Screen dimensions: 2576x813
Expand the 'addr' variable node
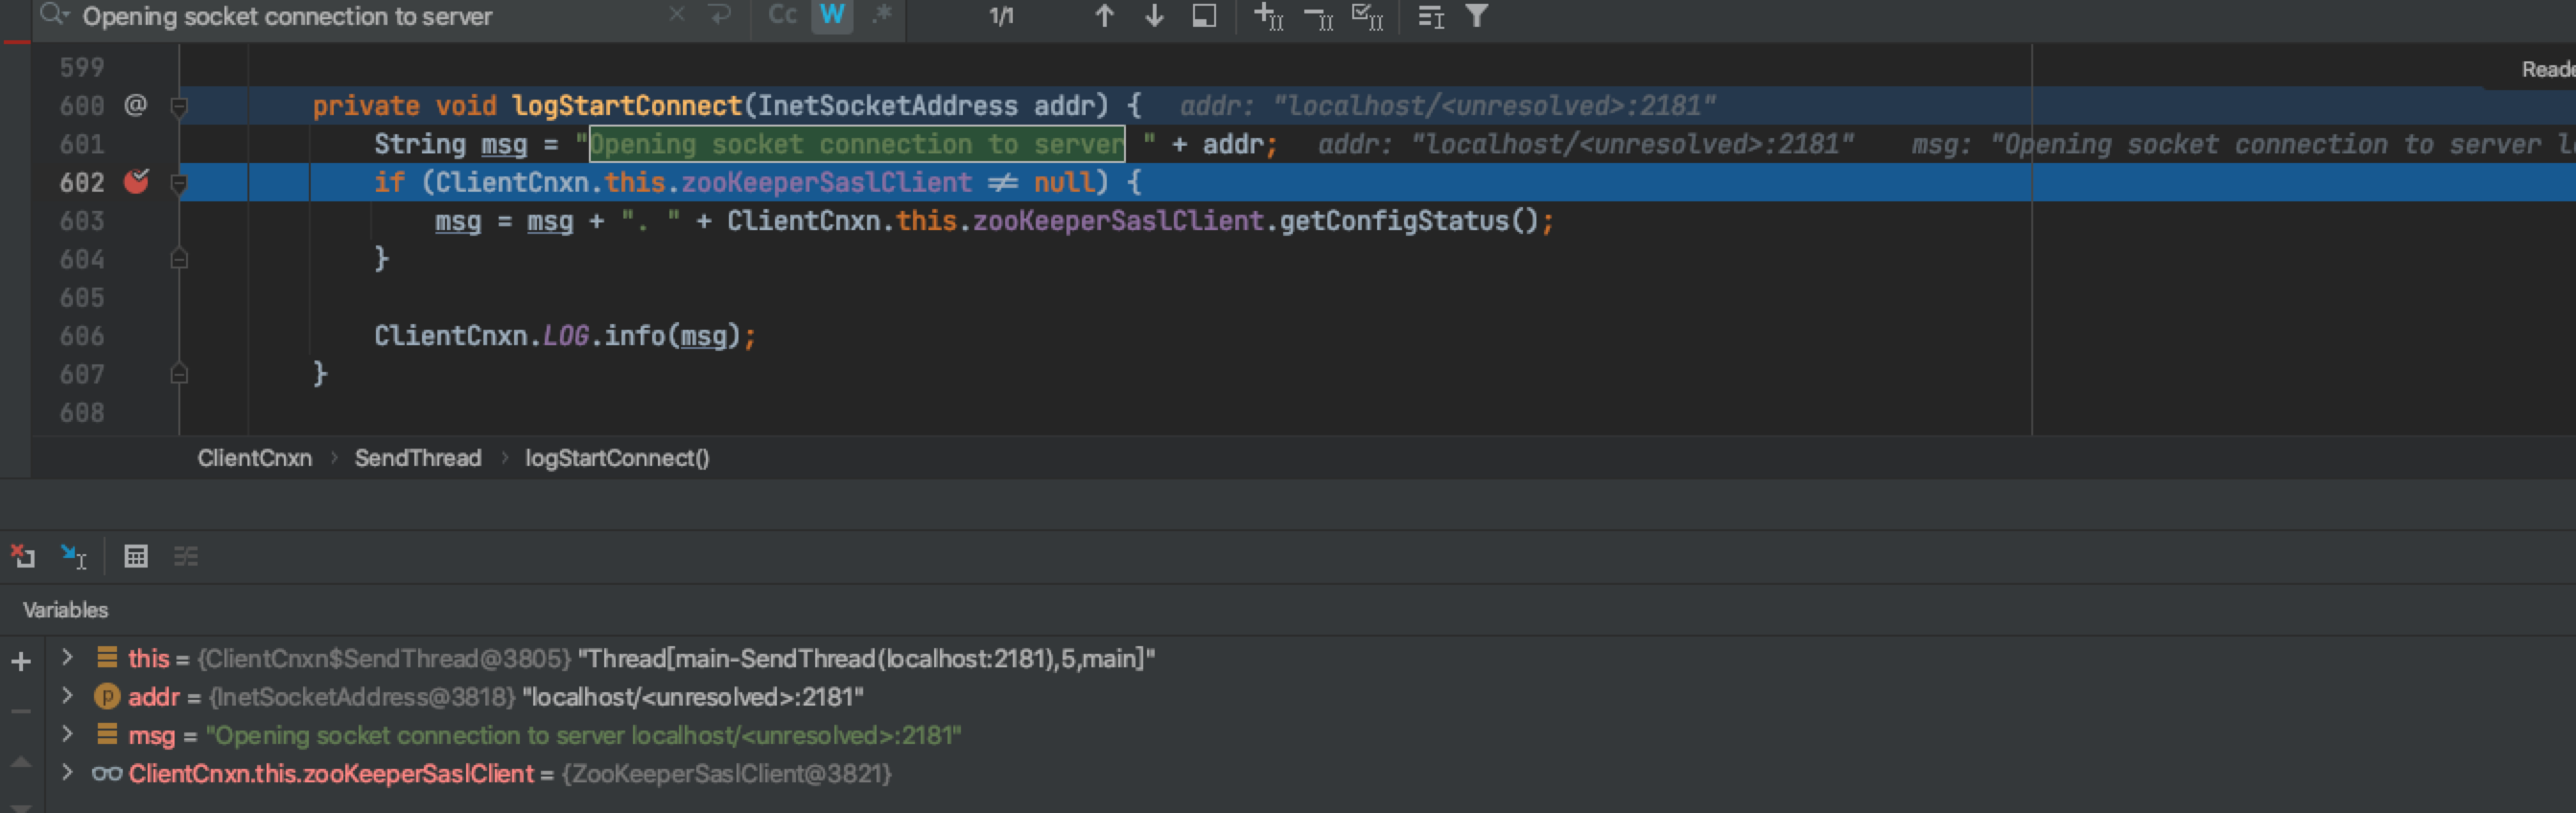point(67,696)
